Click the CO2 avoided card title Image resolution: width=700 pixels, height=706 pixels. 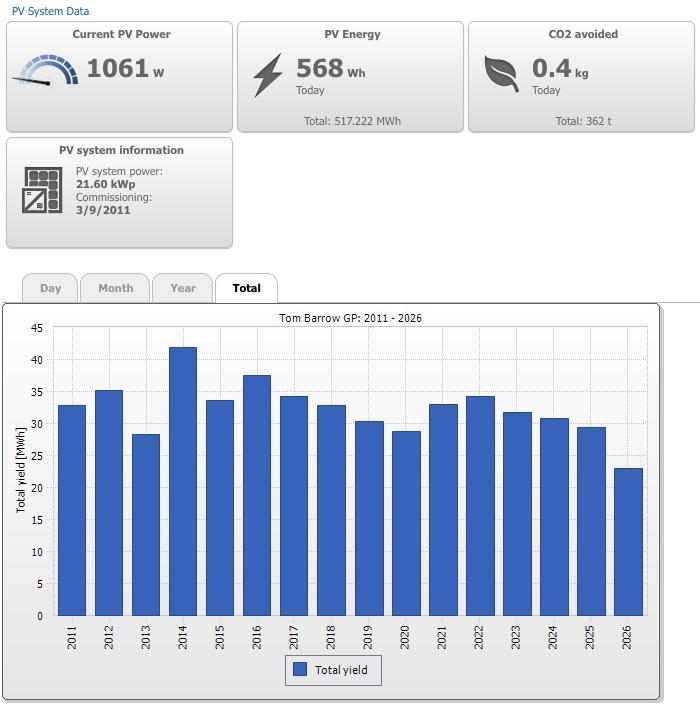pyautogui.click(x=583, y=34)
